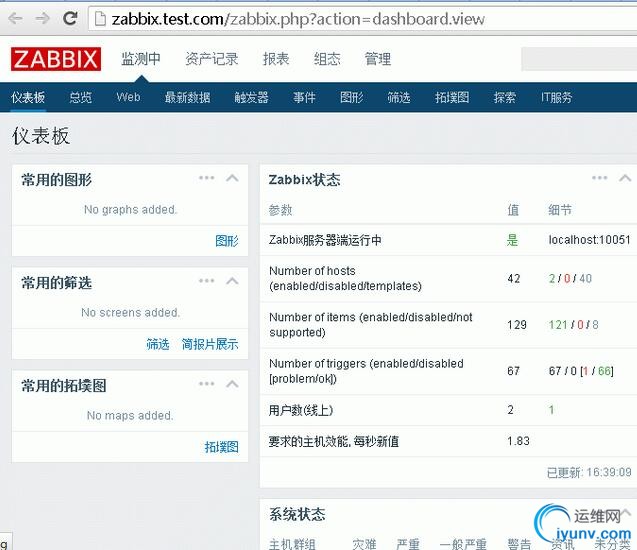Switch to the 总览 submenu tab
The width and height of the screenshot is (637, 550).
click(80, 97)
